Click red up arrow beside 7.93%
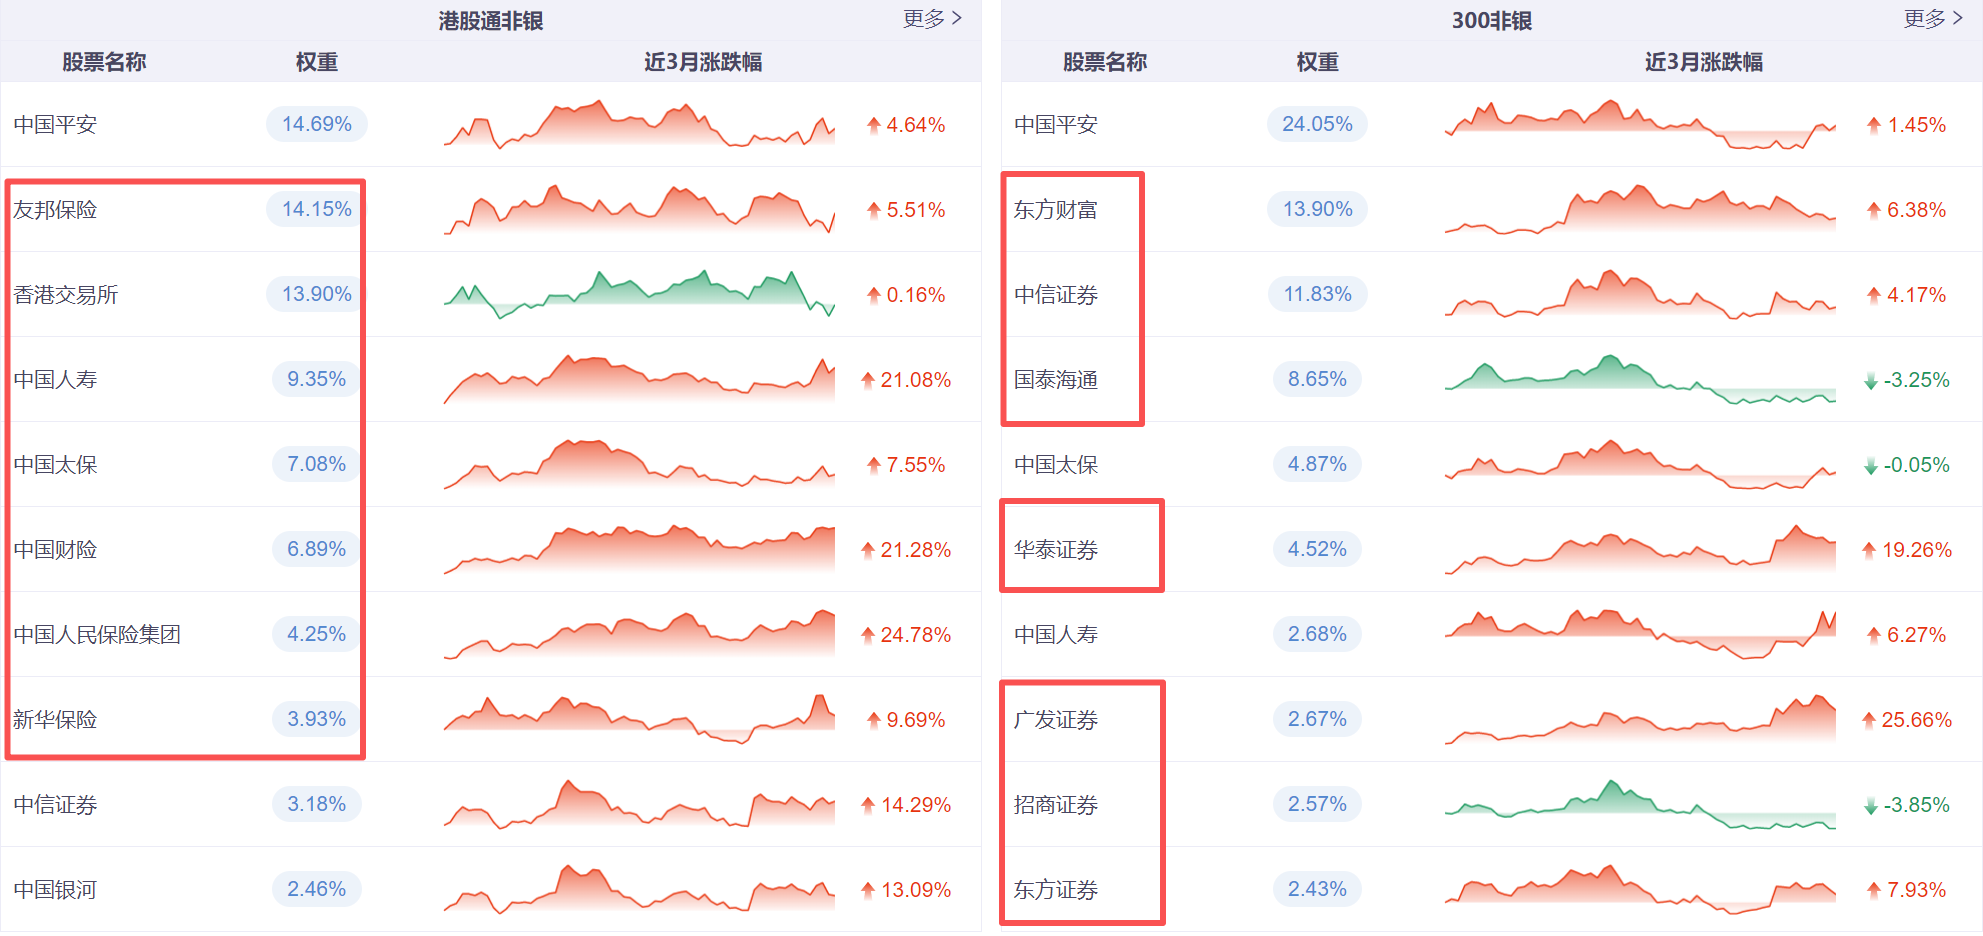This screenshot has height=936, width=1983. point(1874,890)
